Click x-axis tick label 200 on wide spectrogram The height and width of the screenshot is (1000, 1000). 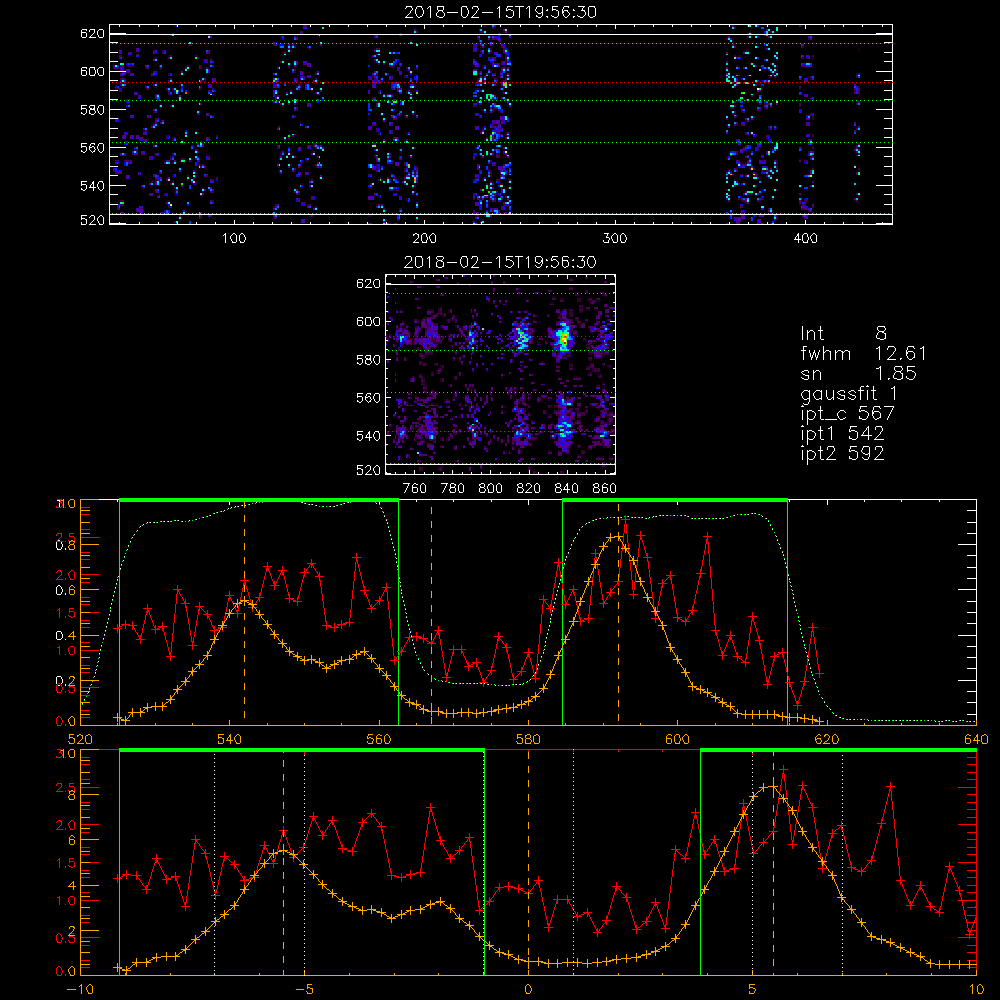424,239
